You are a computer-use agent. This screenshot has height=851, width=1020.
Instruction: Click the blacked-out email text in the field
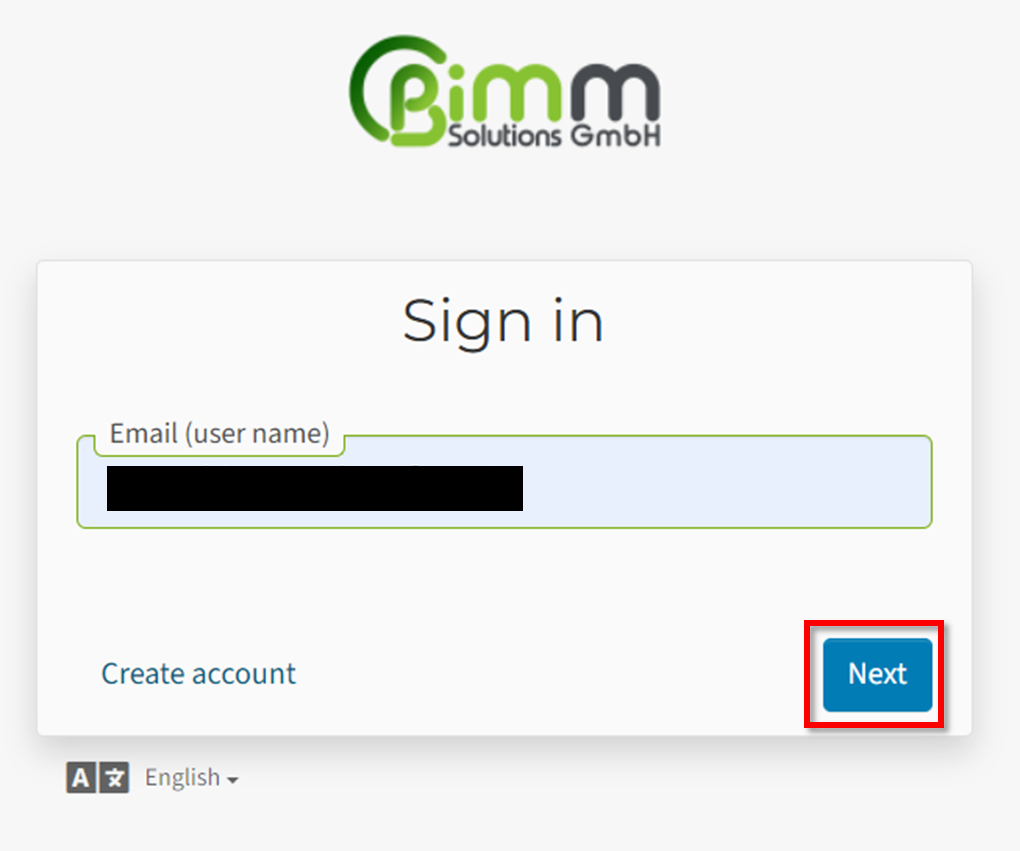coord(315,488)
